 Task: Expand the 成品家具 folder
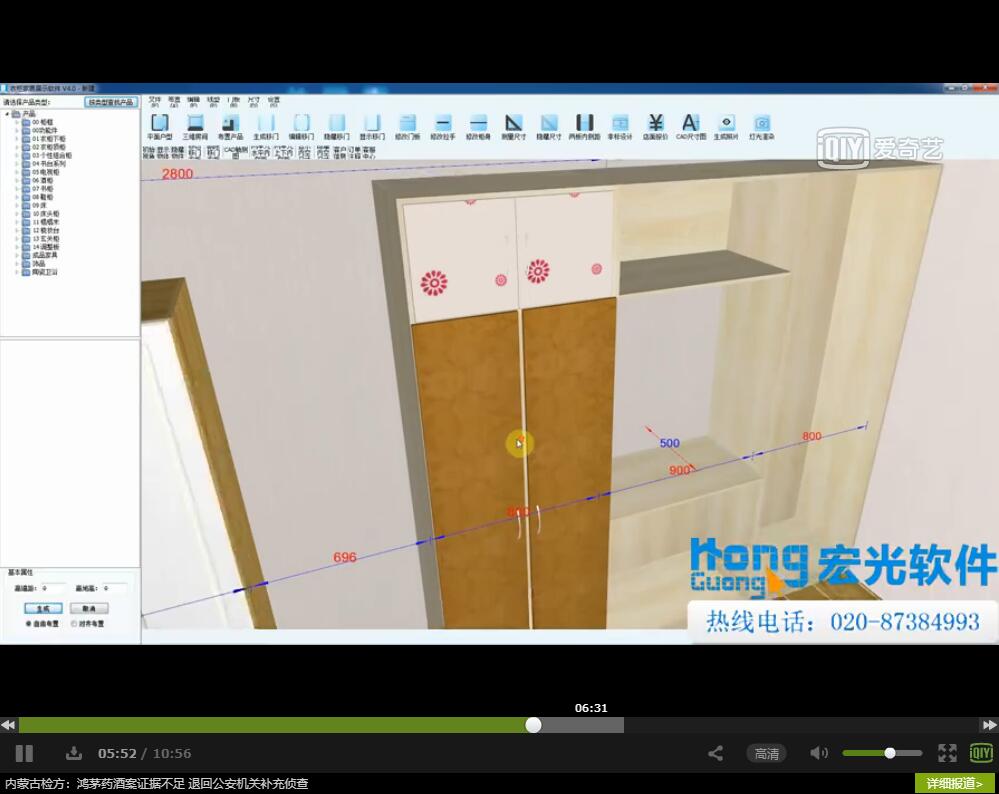17,256
